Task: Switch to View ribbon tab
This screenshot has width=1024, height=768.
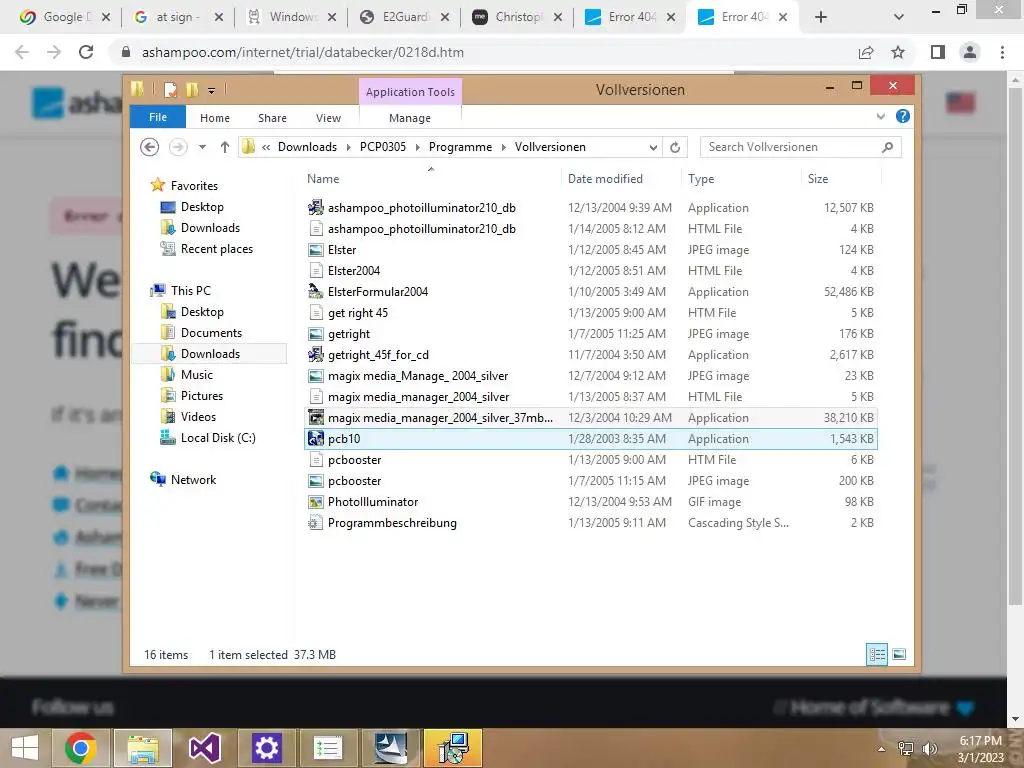Action: pos(328,118)
